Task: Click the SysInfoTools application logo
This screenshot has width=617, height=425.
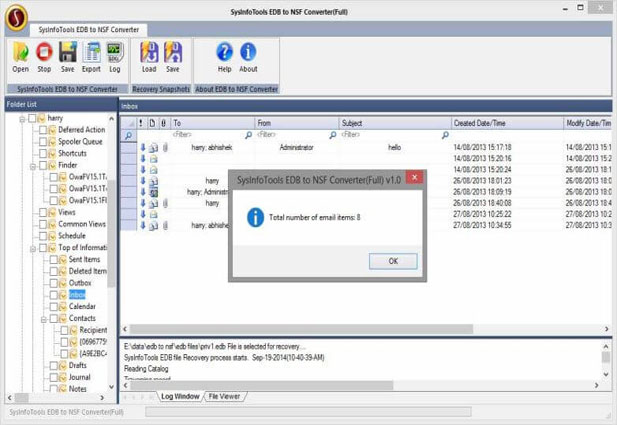Action: click(x=16, y=17)
